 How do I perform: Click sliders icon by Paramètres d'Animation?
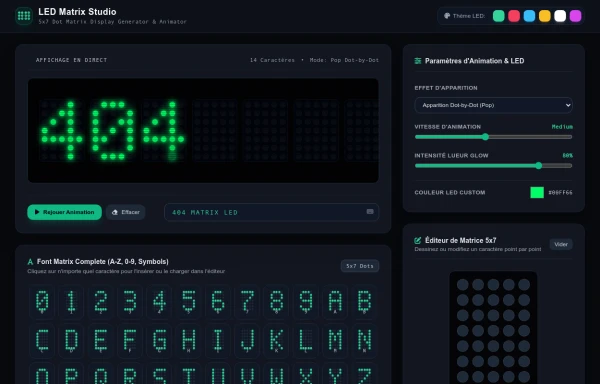418,61
